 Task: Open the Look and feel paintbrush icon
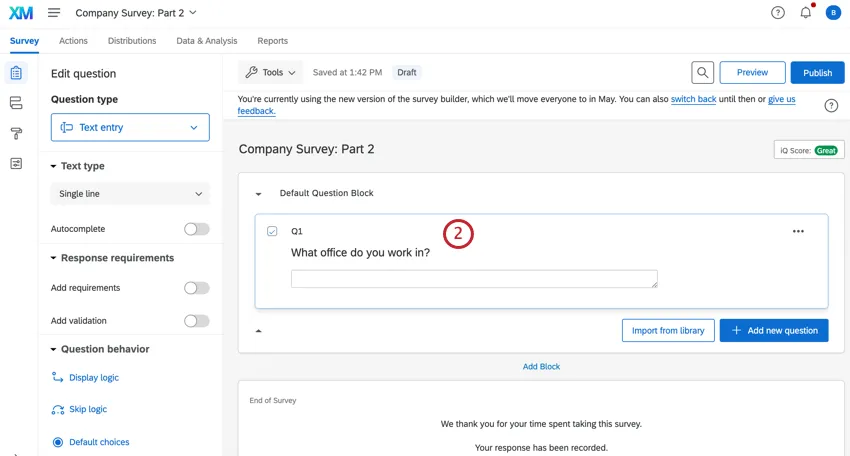pos(16,133)
